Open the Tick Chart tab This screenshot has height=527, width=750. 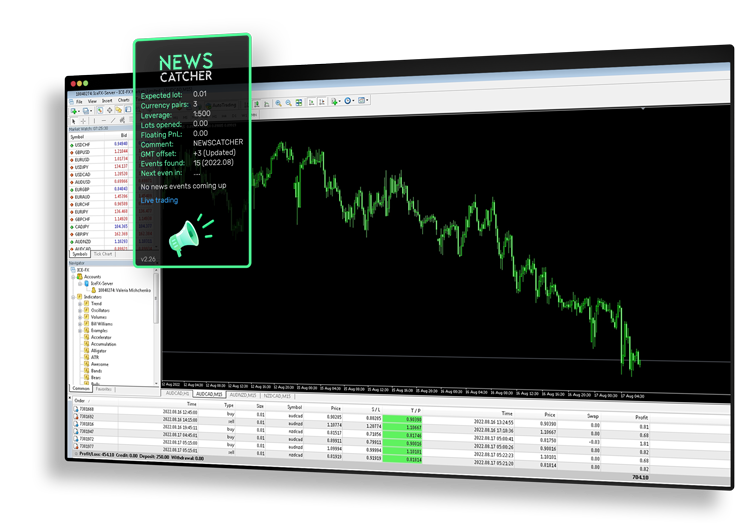coord(104,254)
